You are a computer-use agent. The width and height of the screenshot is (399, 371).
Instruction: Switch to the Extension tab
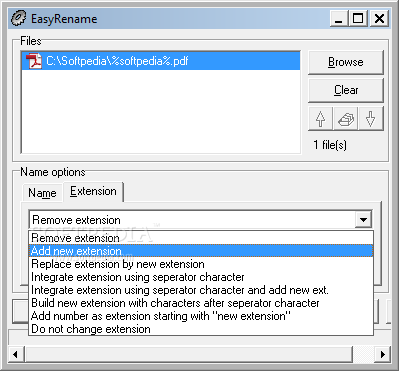pos(93,191)
